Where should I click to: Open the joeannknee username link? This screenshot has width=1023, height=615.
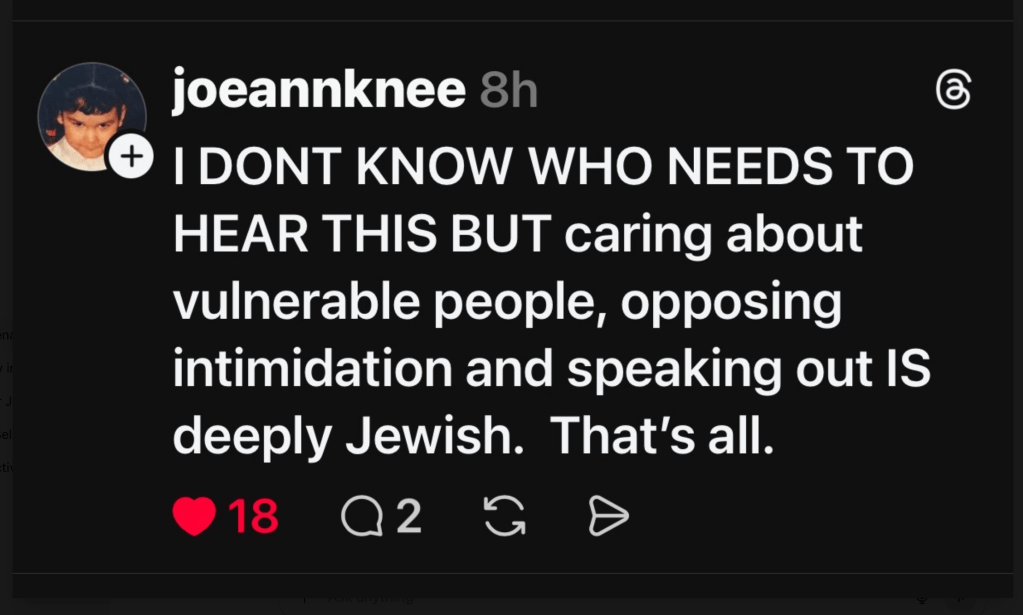[318, 93]
